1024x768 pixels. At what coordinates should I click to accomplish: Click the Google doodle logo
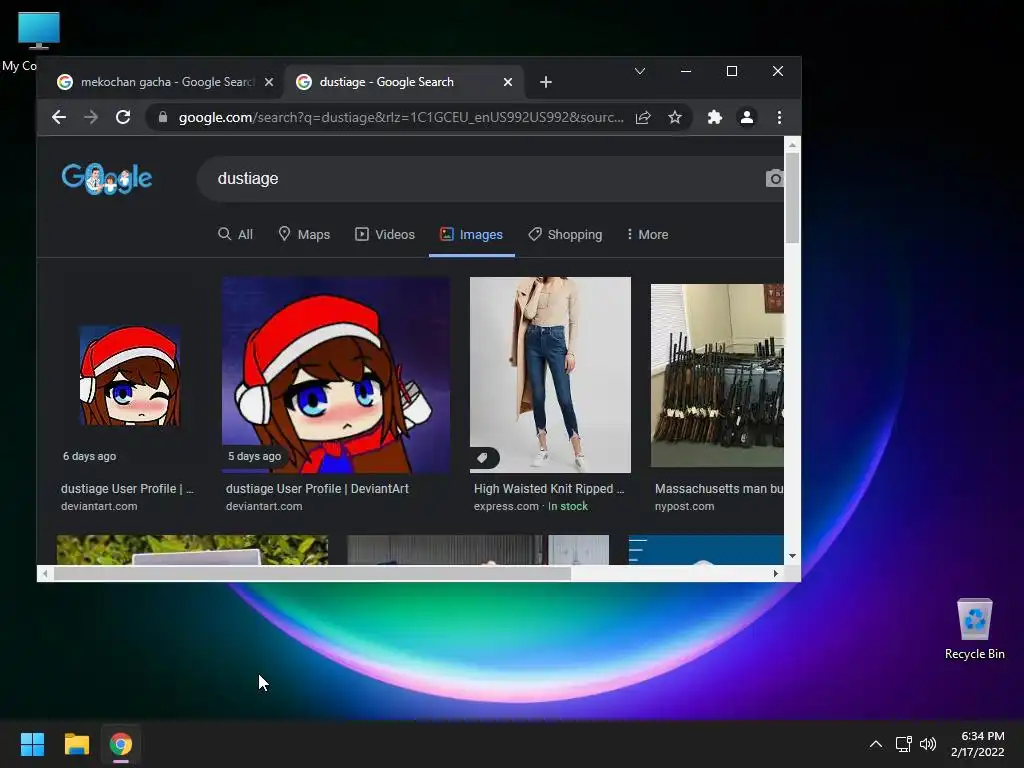tap(107, 178)
